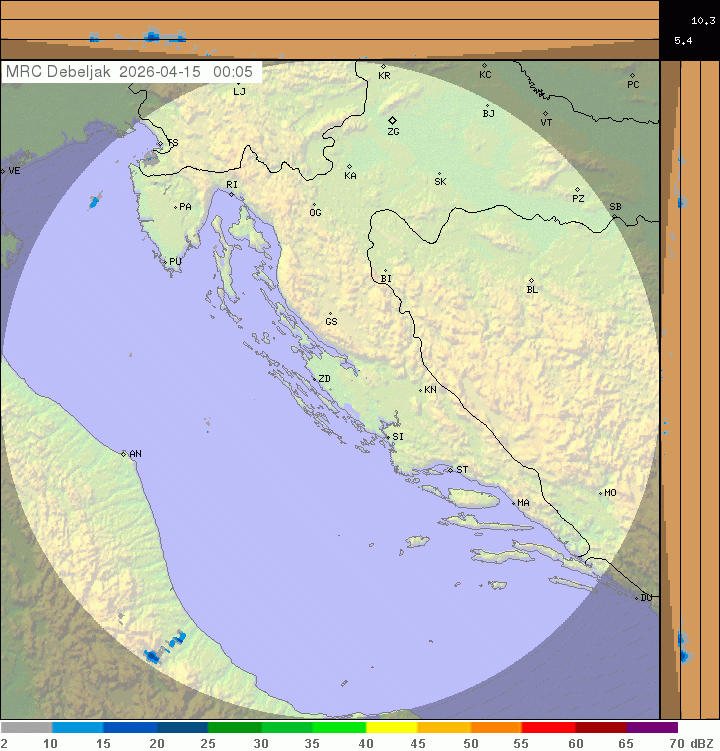This screenshot has width=720, height=751.
Task: Click the ZG city marker diamond
Action: (x=393, y=120)
